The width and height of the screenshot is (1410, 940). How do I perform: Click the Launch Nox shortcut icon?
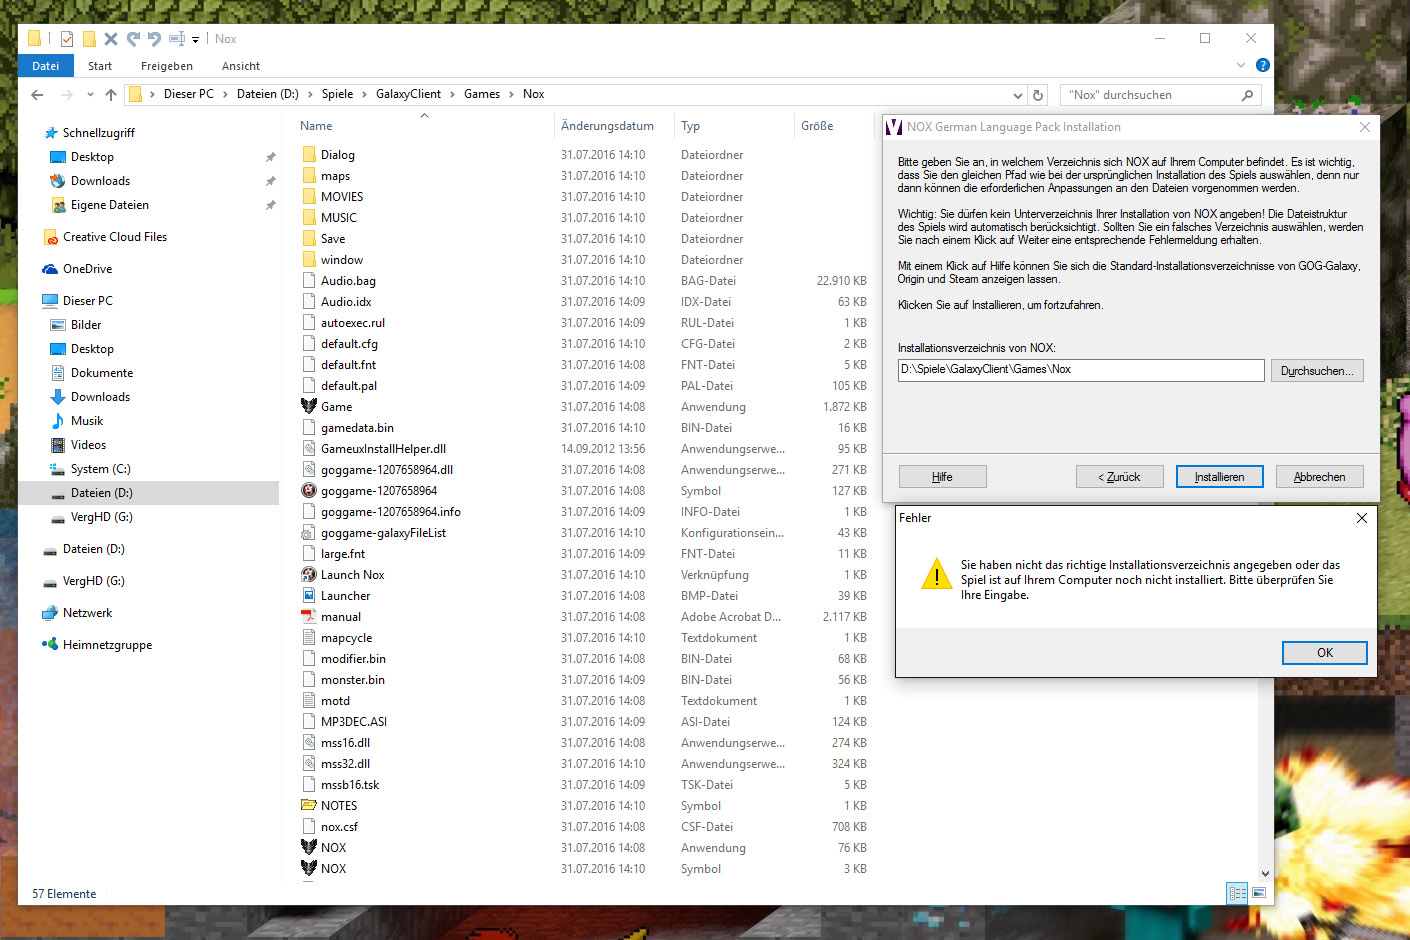point(309,574)
